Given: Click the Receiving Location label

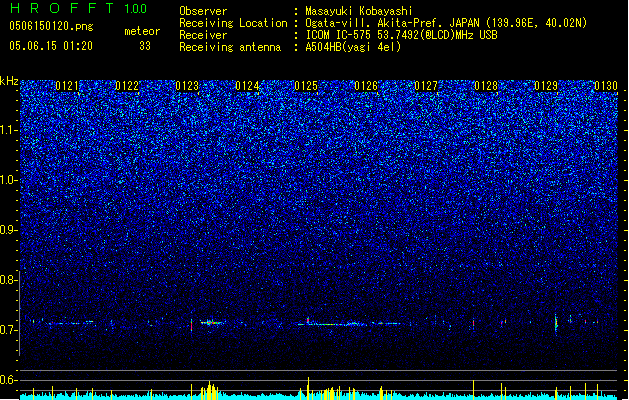Looking at the screenshot, I should click(x=233, y=23).
